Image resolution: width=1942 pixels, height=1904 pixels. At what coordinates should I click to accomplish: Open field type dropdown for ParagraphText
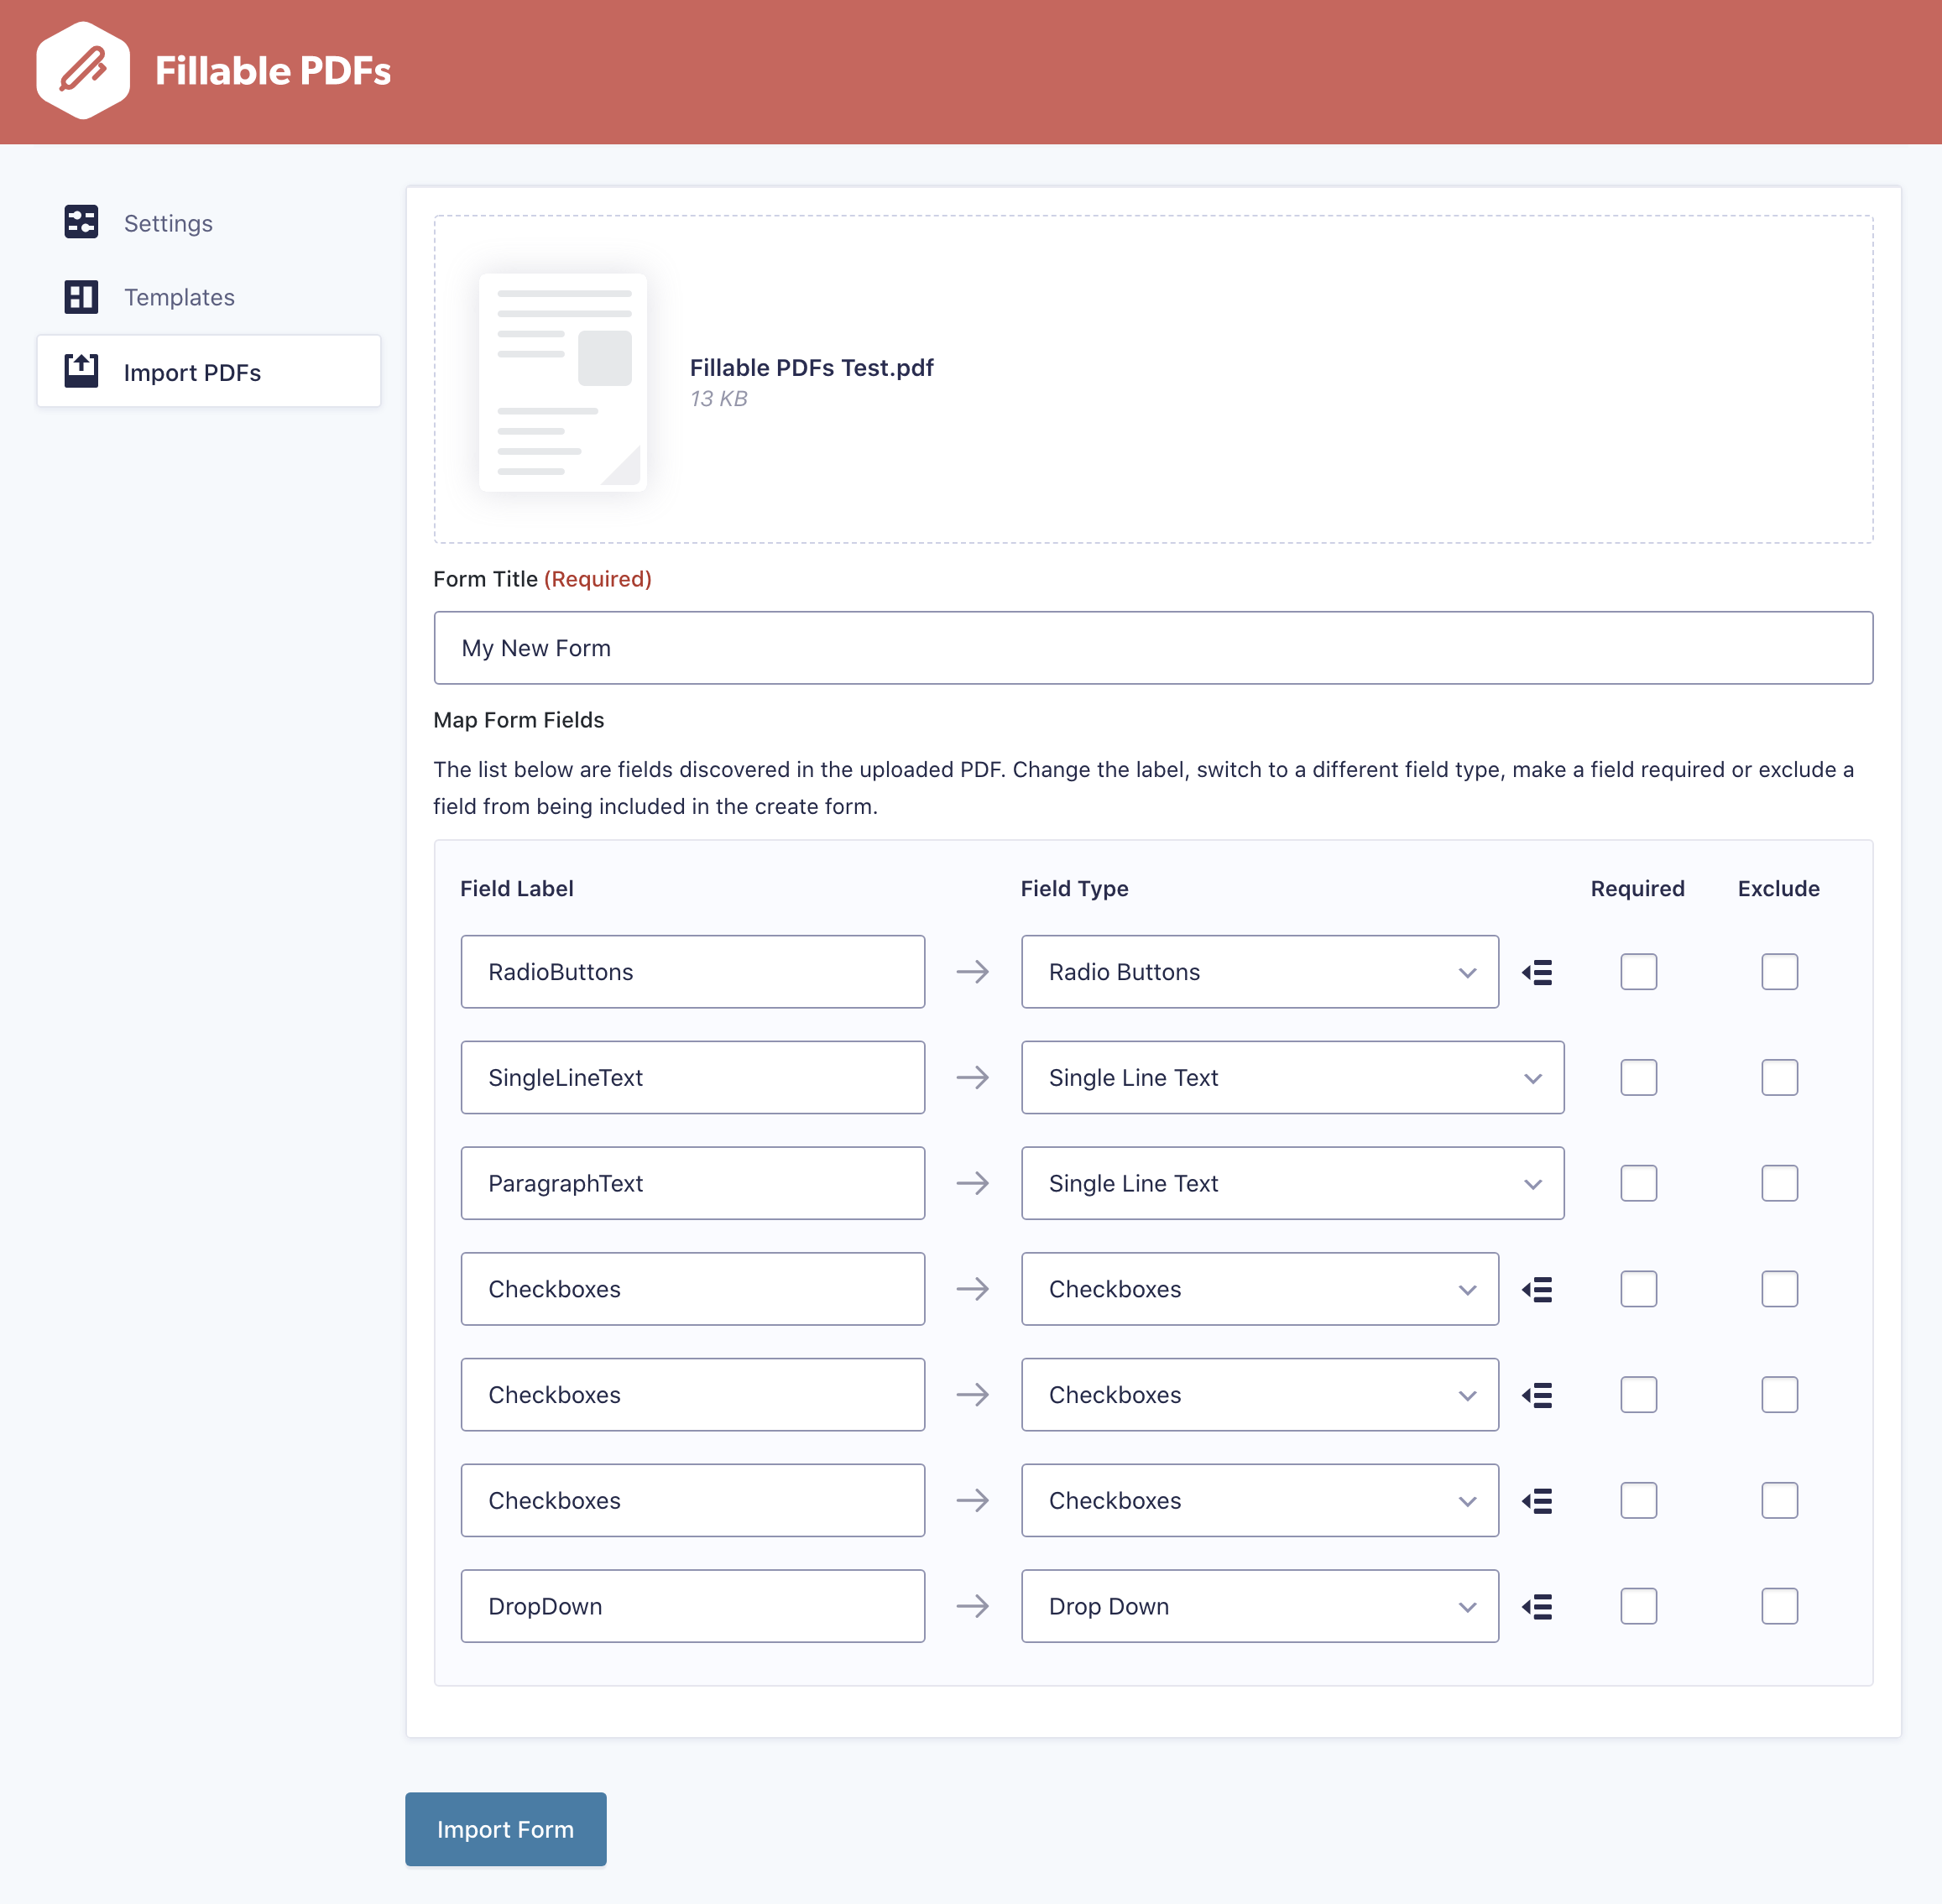1291,1183
